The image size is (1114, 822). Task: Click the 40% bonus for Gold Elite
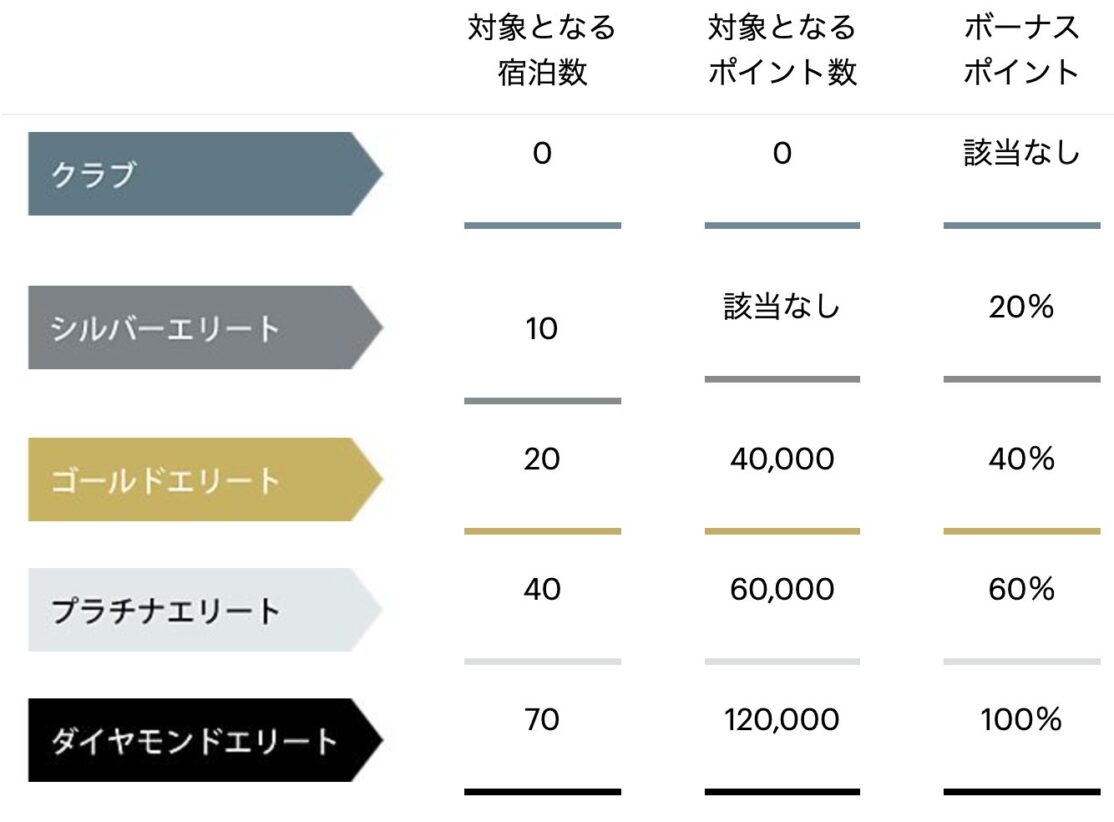[1022, 459]
